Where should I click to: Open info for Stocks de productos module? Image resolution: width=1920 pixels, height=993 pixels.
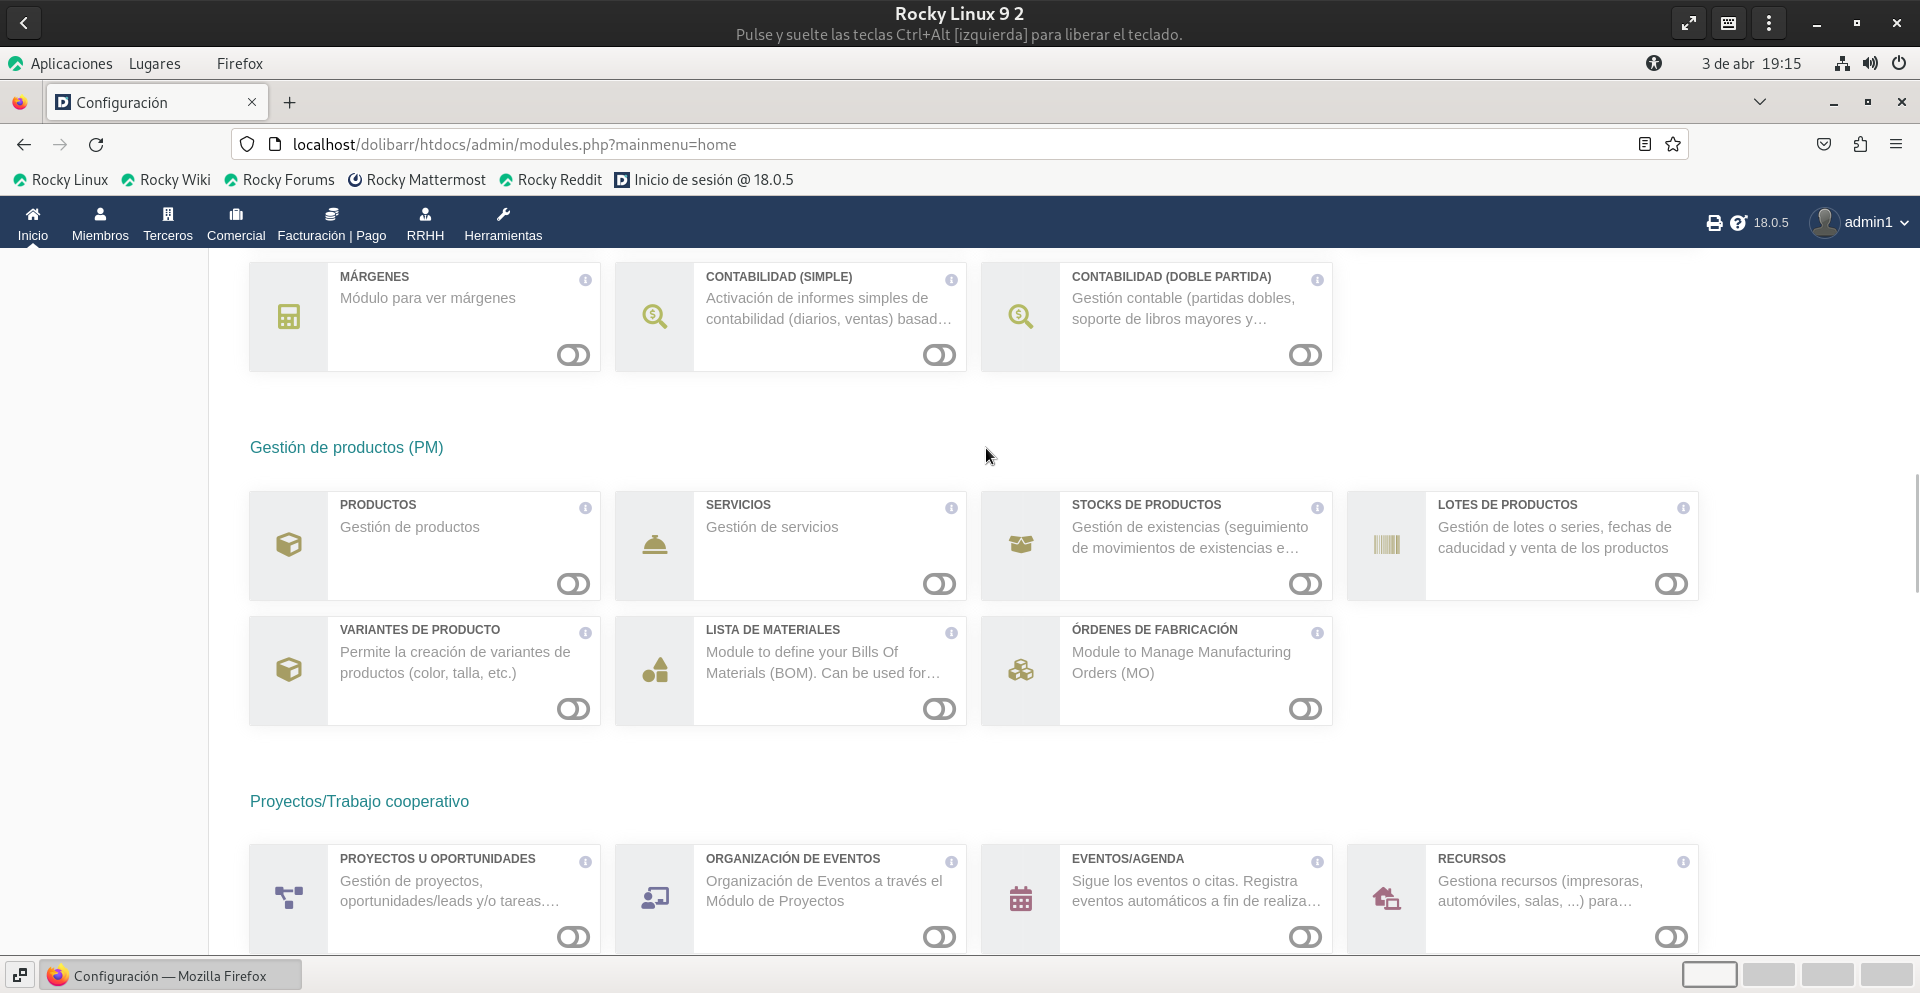tap(1317, 508)
